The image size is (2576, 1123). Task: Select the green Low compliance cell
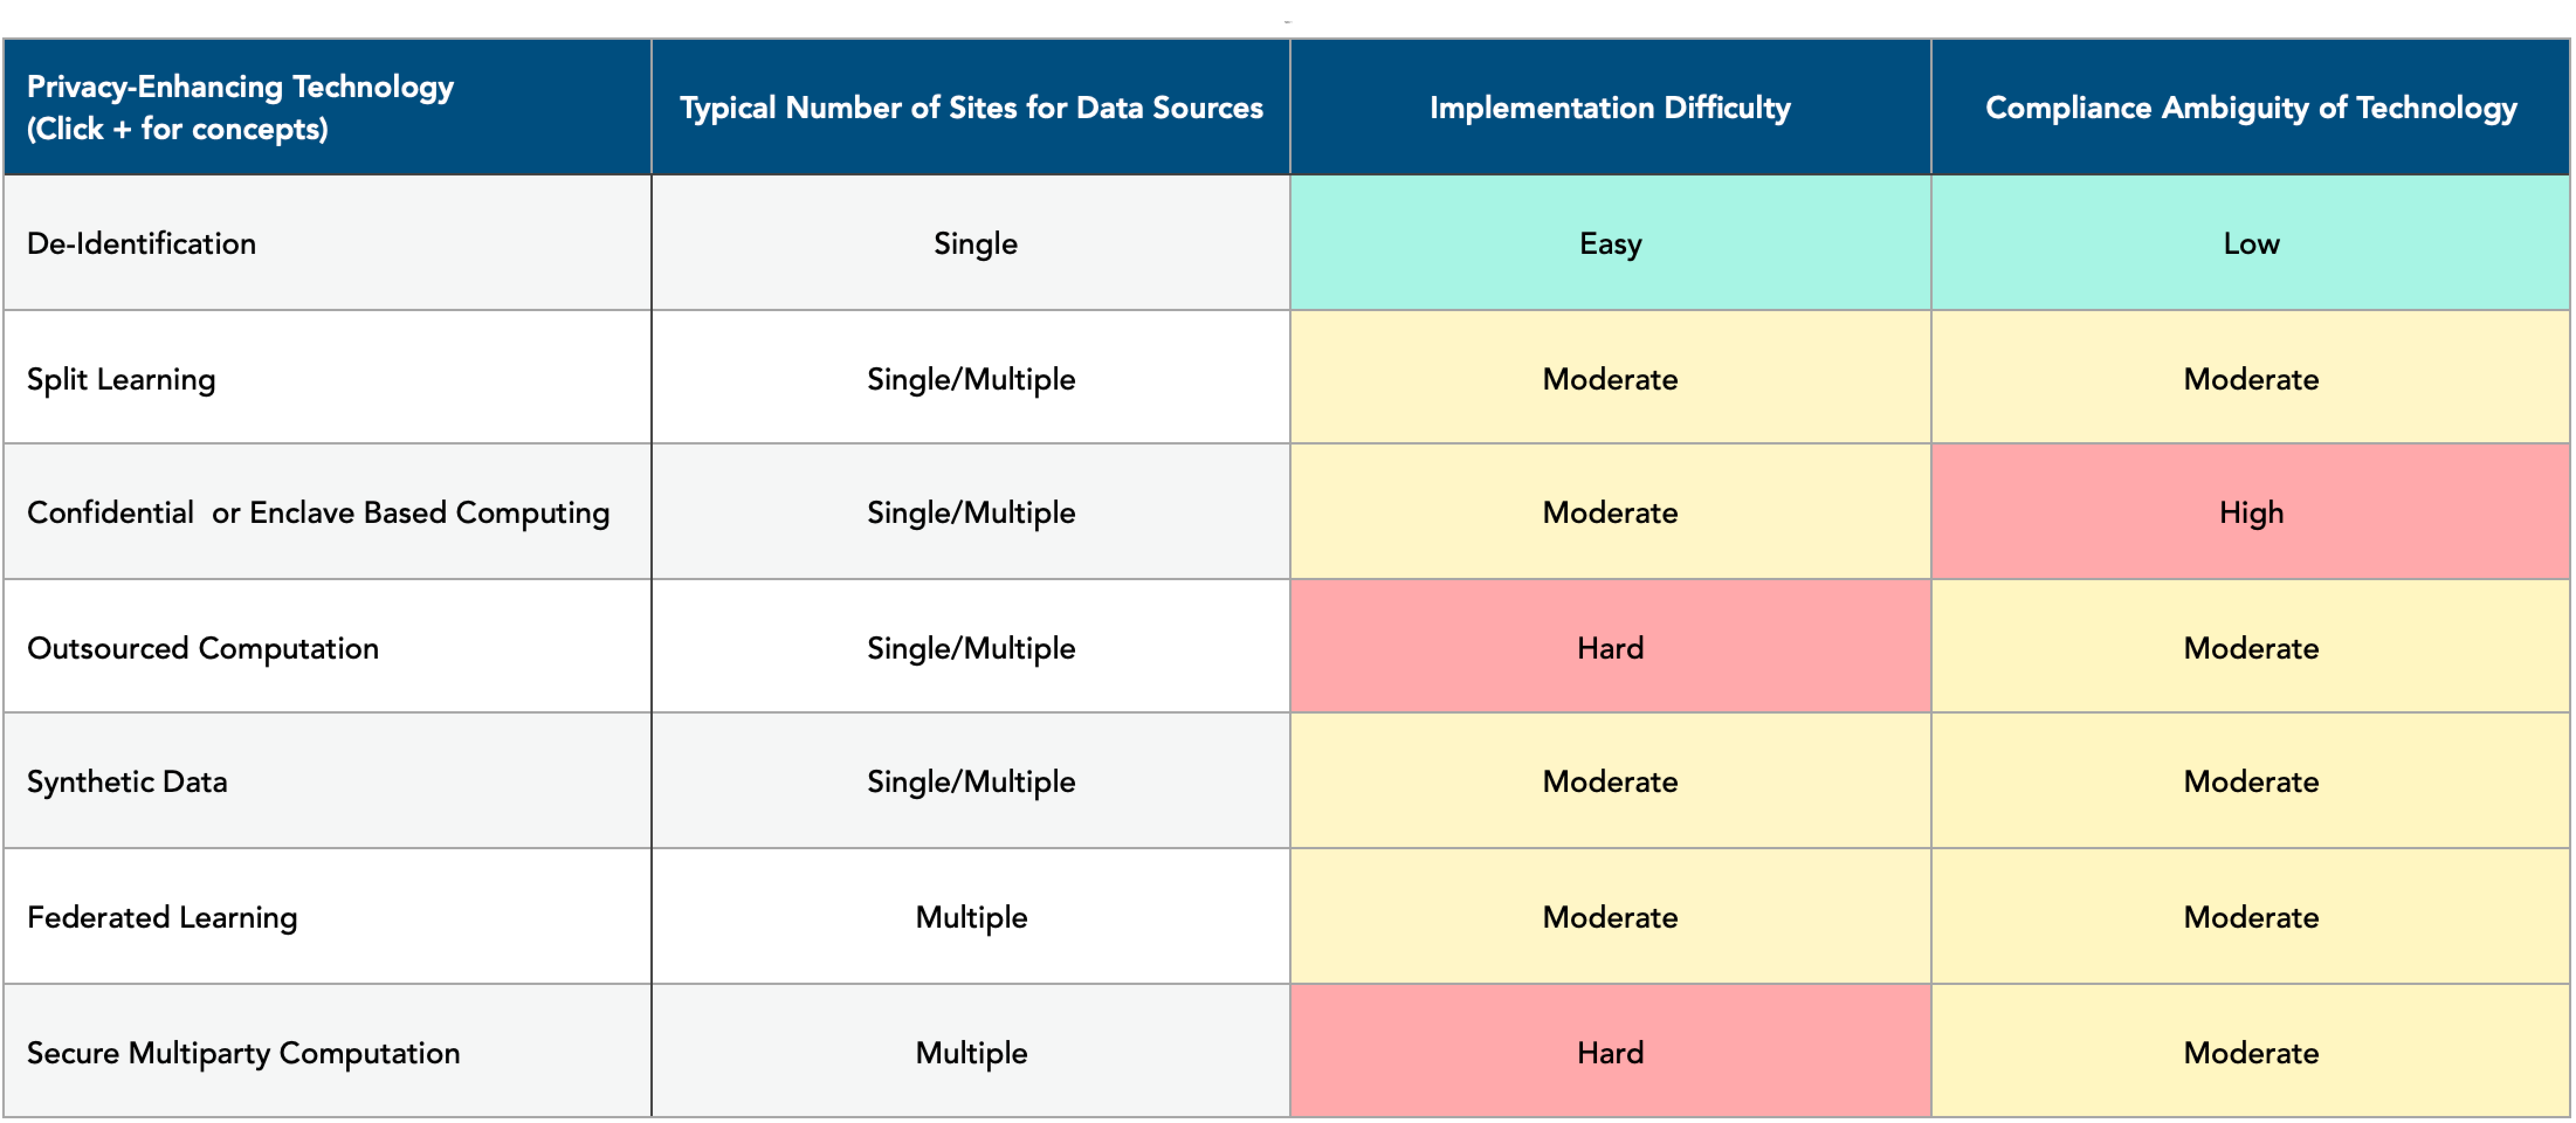(x=2250, y=243)
